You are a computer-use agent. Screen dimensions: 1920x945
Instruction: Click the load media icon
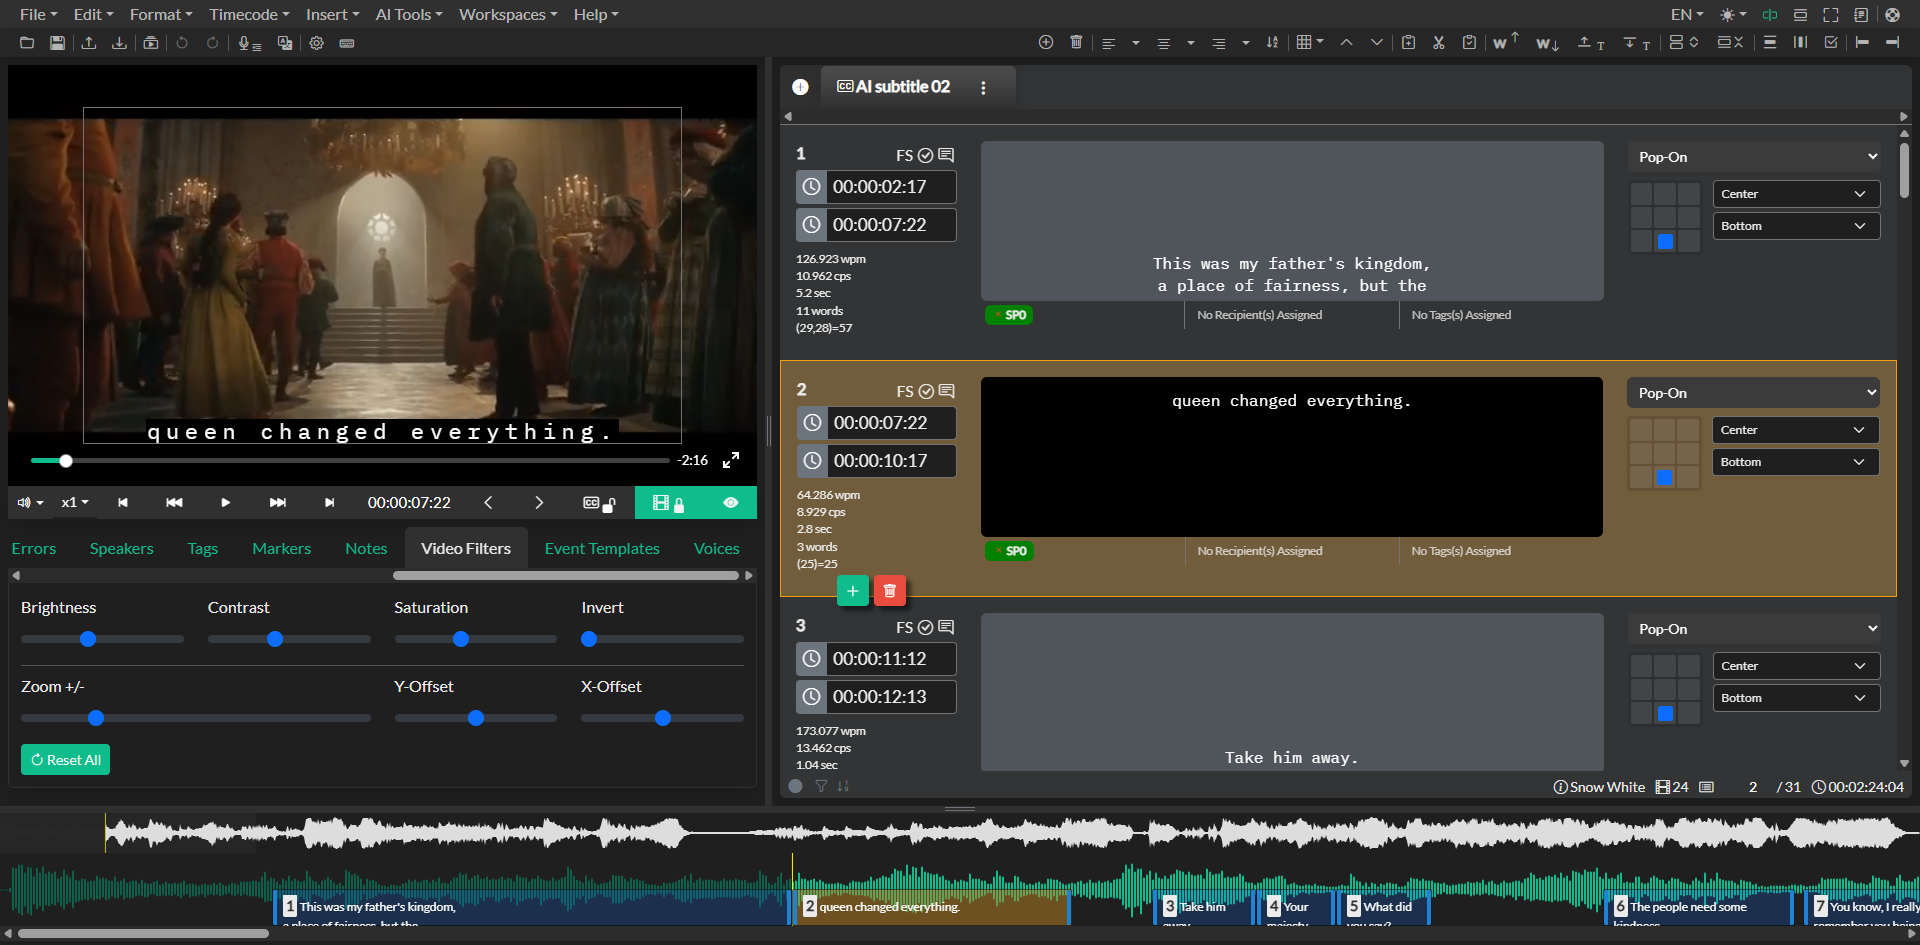(151, 43)
